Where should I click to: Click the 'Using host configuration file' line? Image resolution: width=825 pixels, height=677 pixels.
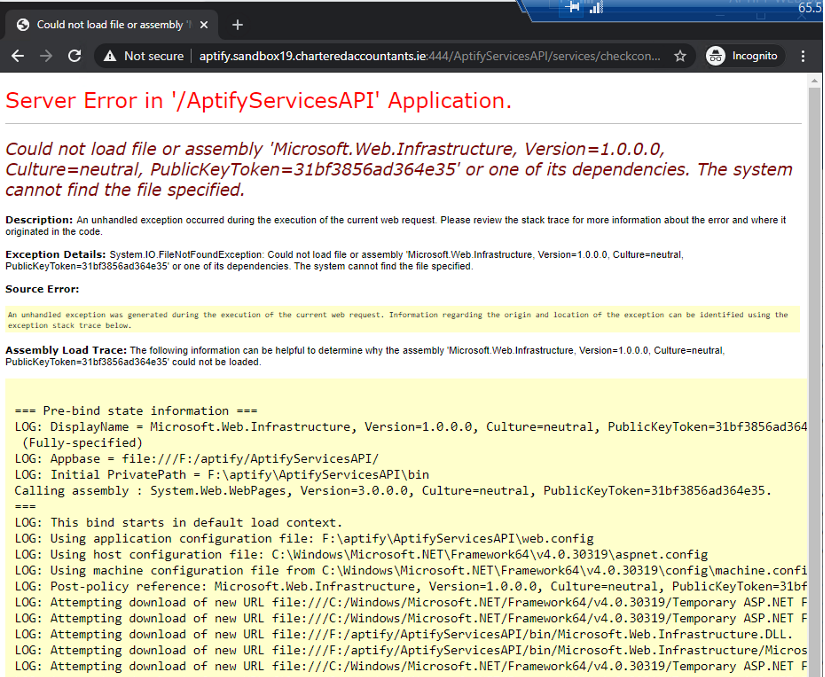tap(361, 554)
